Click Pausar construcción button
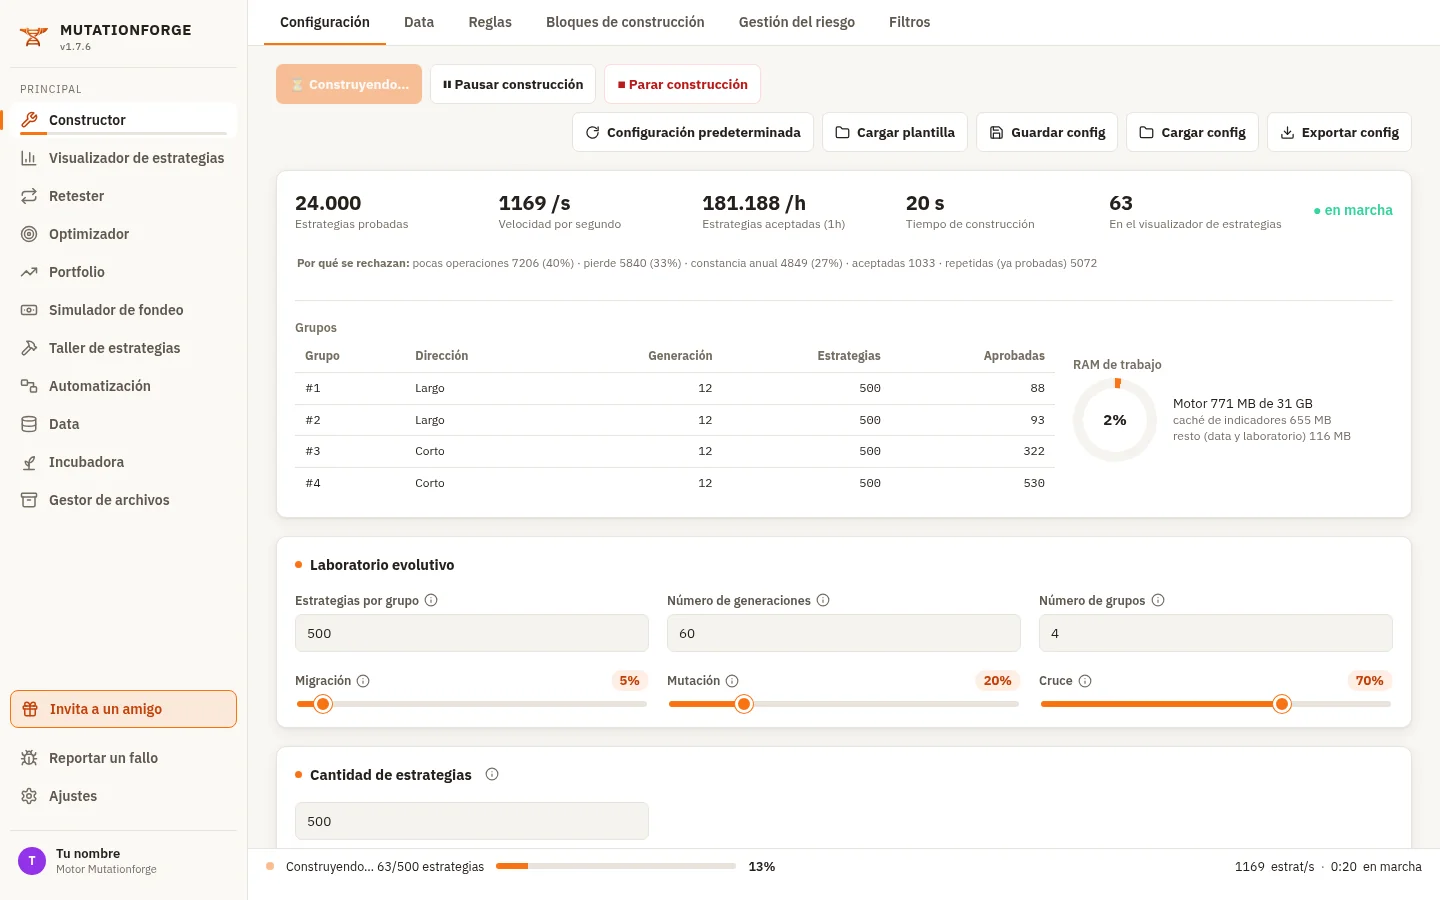The width and height of the screenshot is (1440, 900). coord(513,84)
